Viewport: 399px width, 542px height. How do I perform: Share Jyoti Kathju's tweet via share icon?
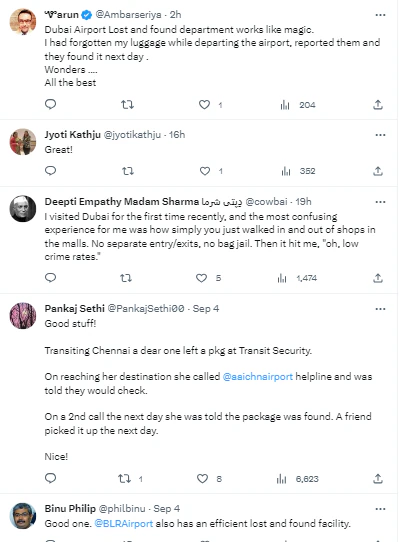point(378,171)
